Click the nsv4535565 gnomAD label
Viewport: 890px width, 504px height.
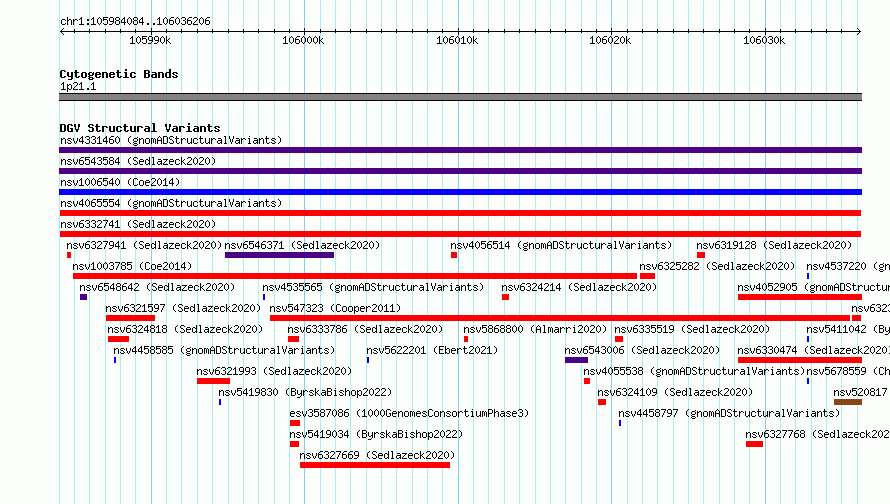[373, 287]
